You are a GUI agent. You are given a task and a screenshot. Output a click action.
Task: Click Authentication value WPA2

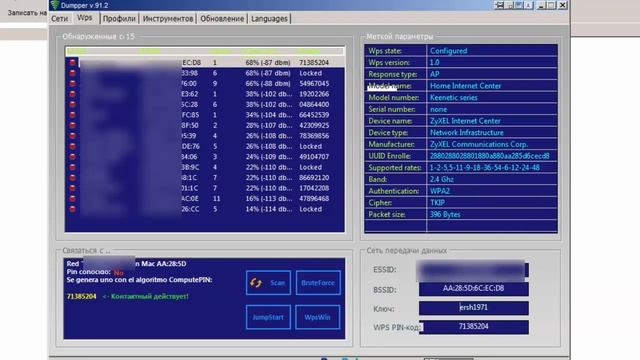[x=440, y=191]
